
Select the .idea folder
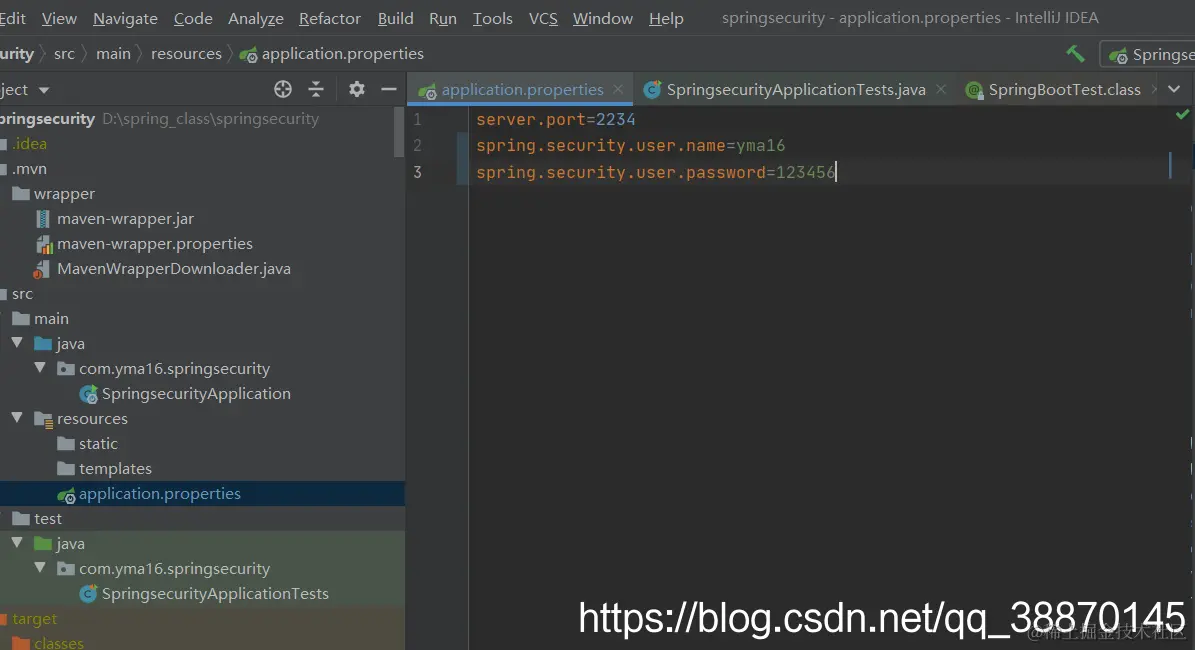29,143
